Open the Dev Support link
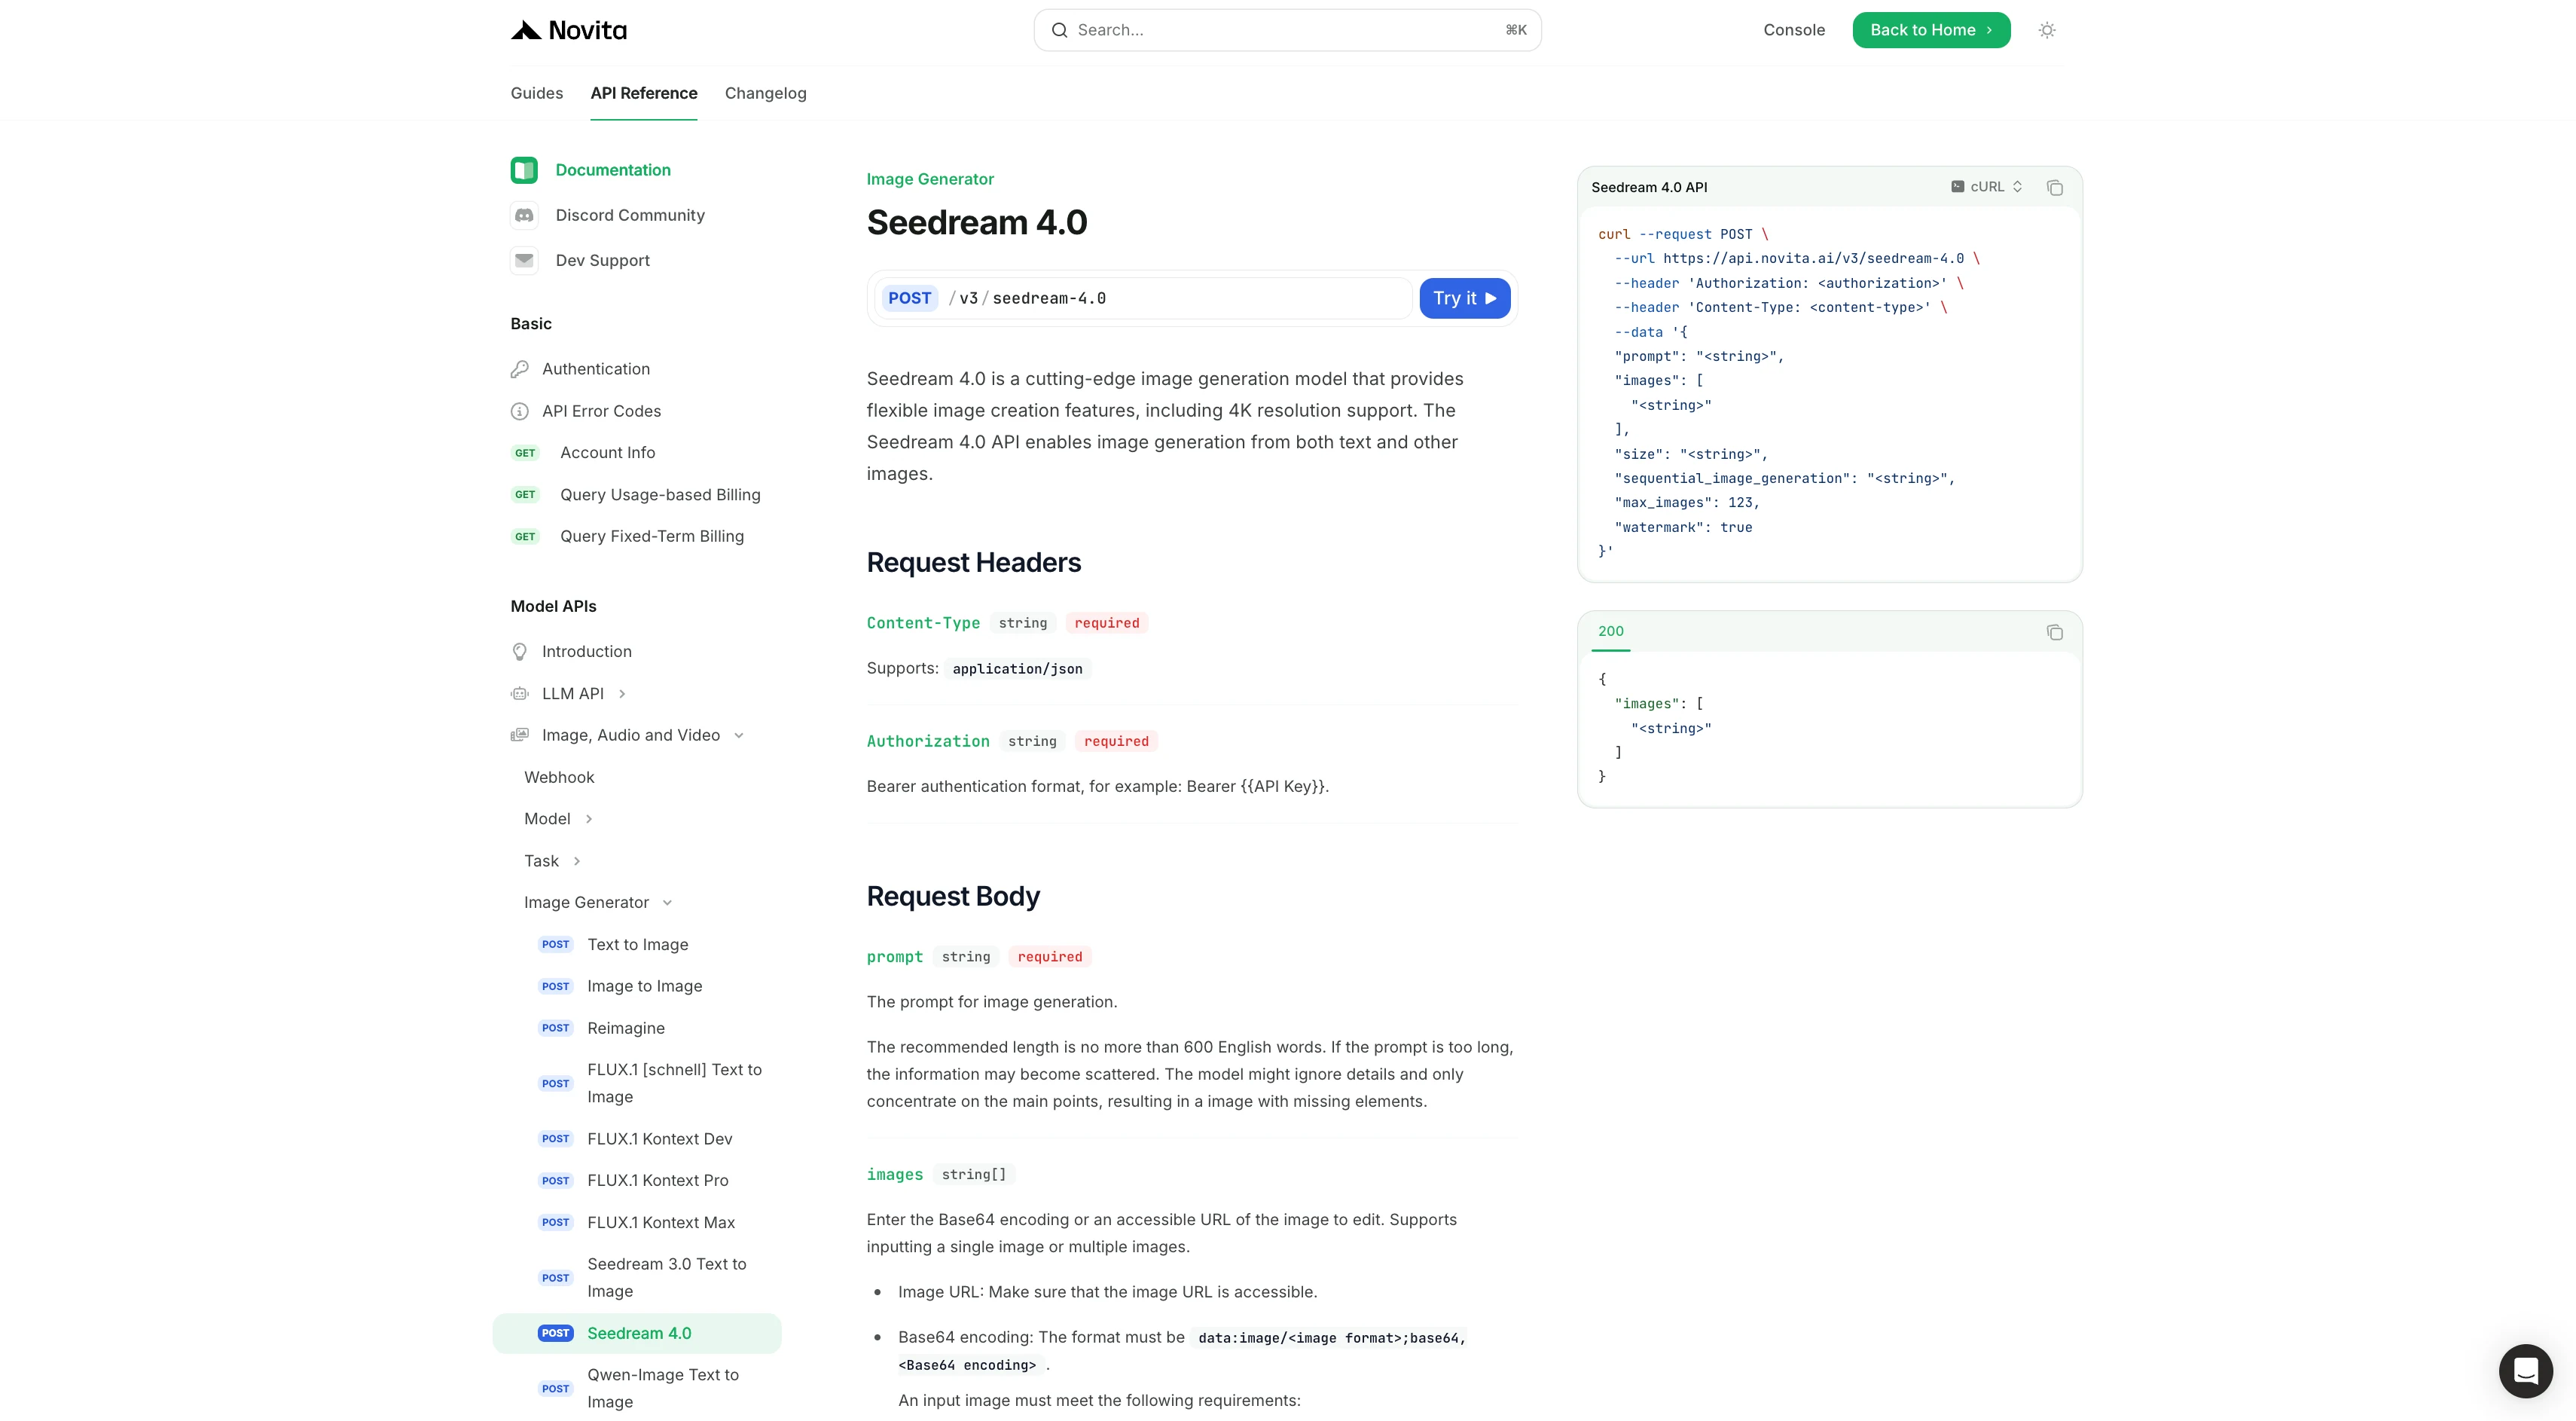The image size is (2576, 1421). (602, 260)
